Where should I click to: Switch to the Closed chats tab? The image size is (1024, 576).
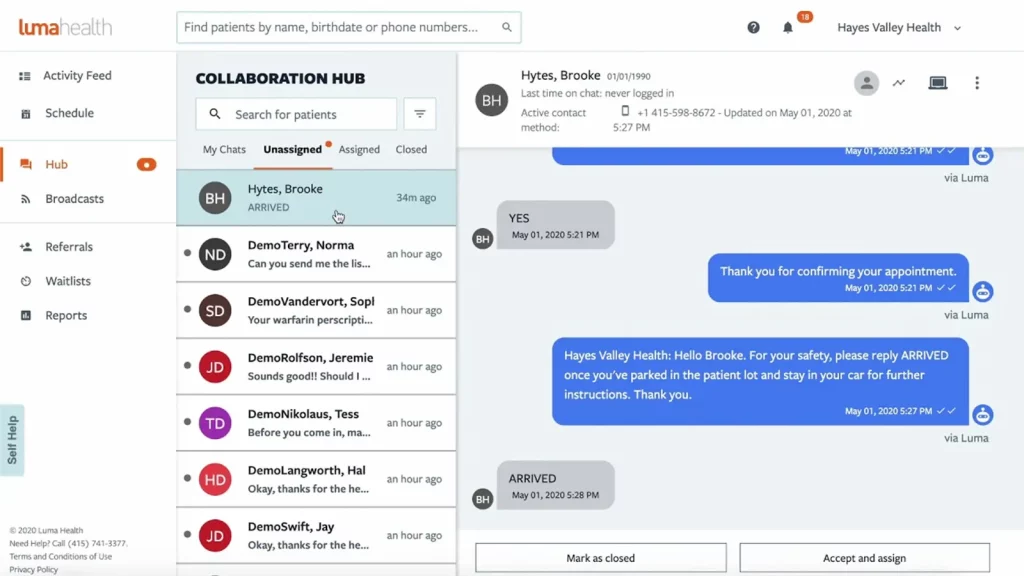412,149
